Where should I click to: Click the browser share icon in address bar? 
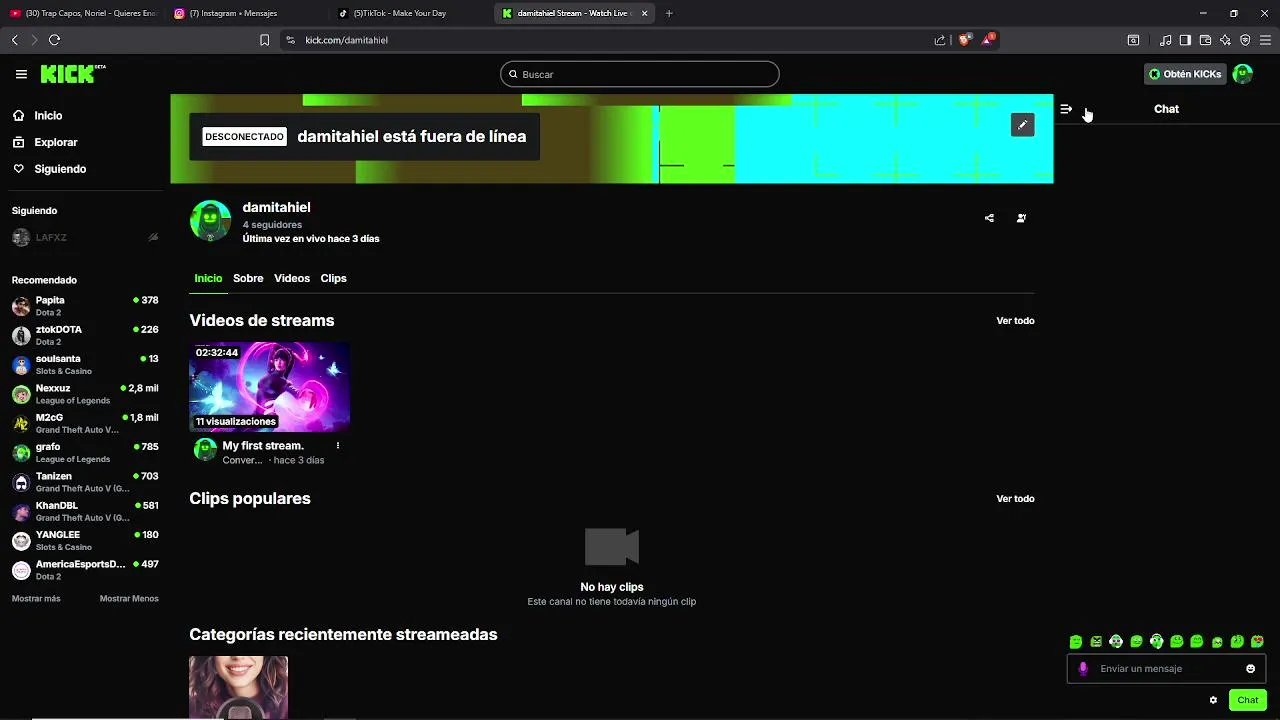940,40
